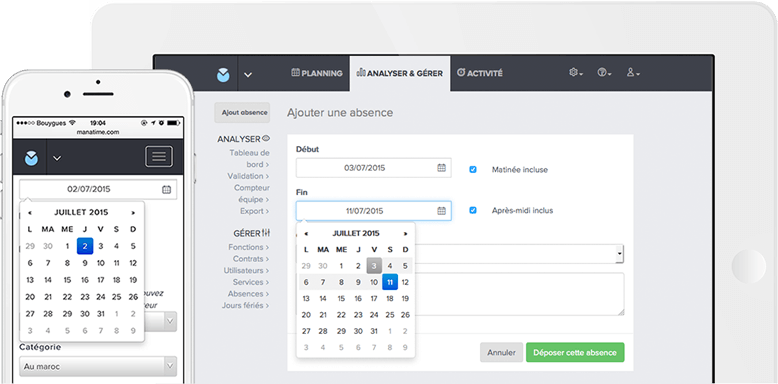Open chevron dropdown in phone navbar
778x384 pixels.
pos(57,158)
